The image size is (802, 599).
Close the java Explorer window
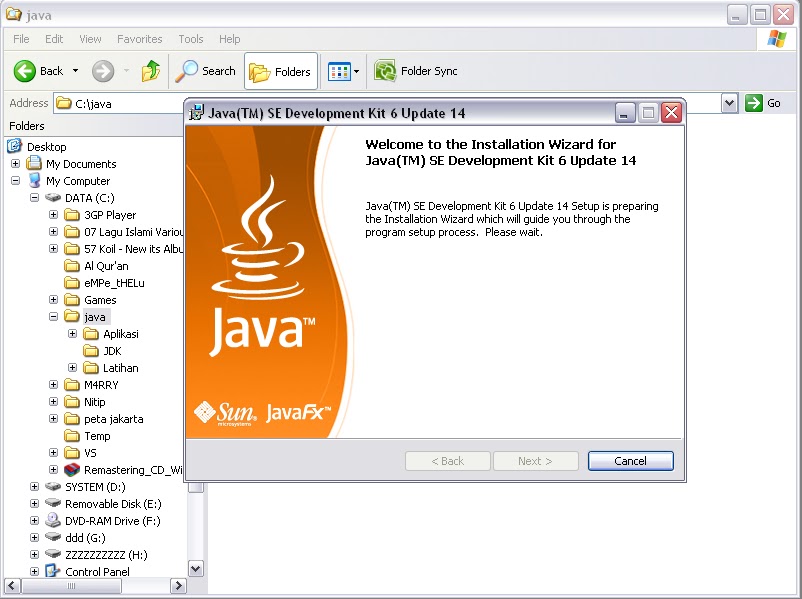pos(784,14)
